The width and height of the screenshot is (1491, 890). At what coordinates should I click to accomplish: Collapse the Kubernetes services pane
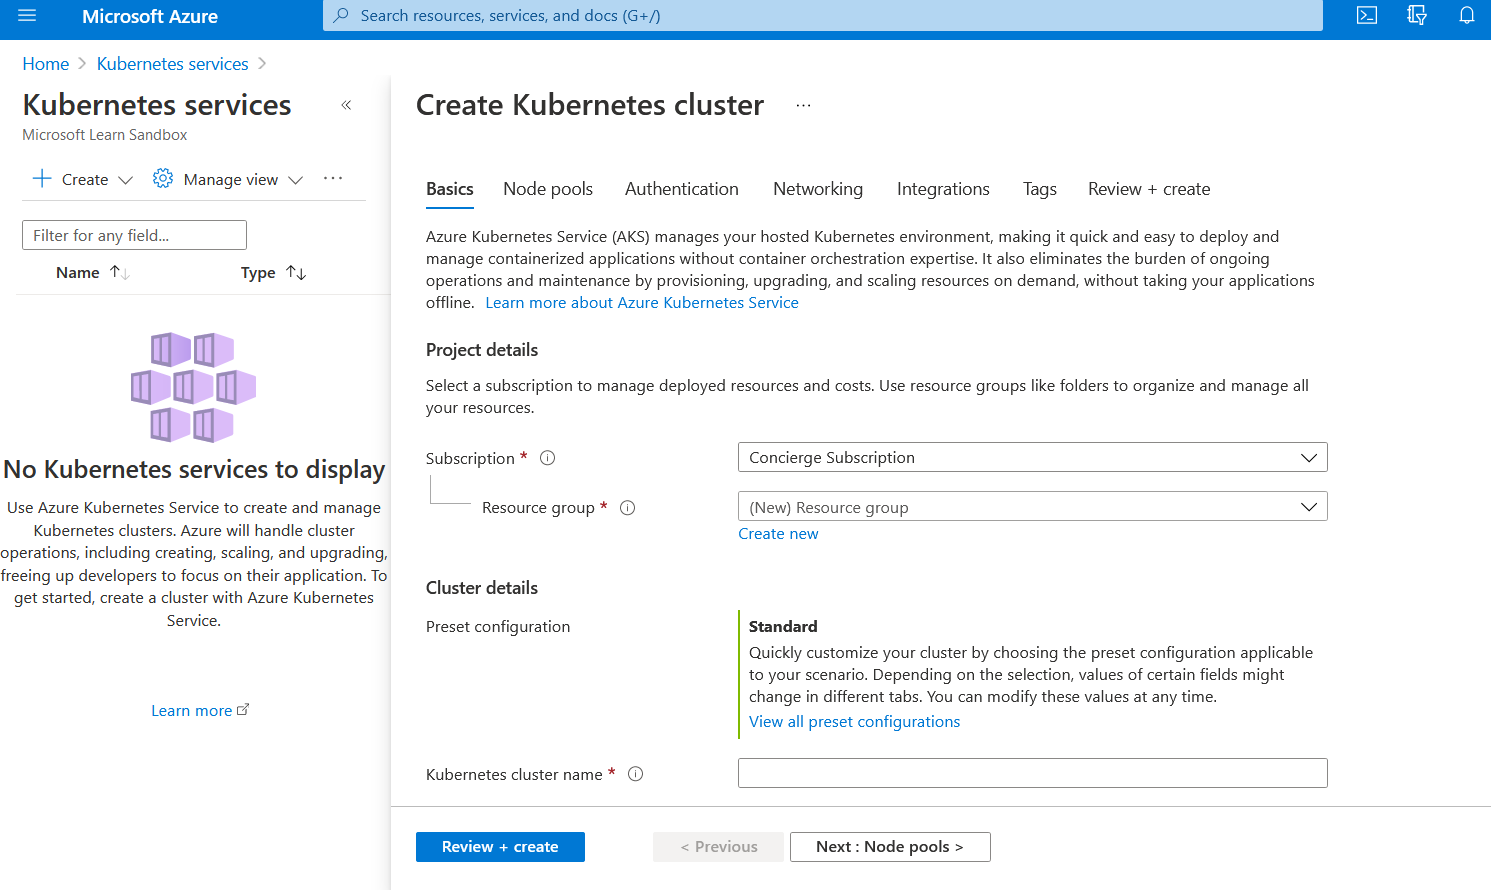pyautogui.click(x=346, y=105)
